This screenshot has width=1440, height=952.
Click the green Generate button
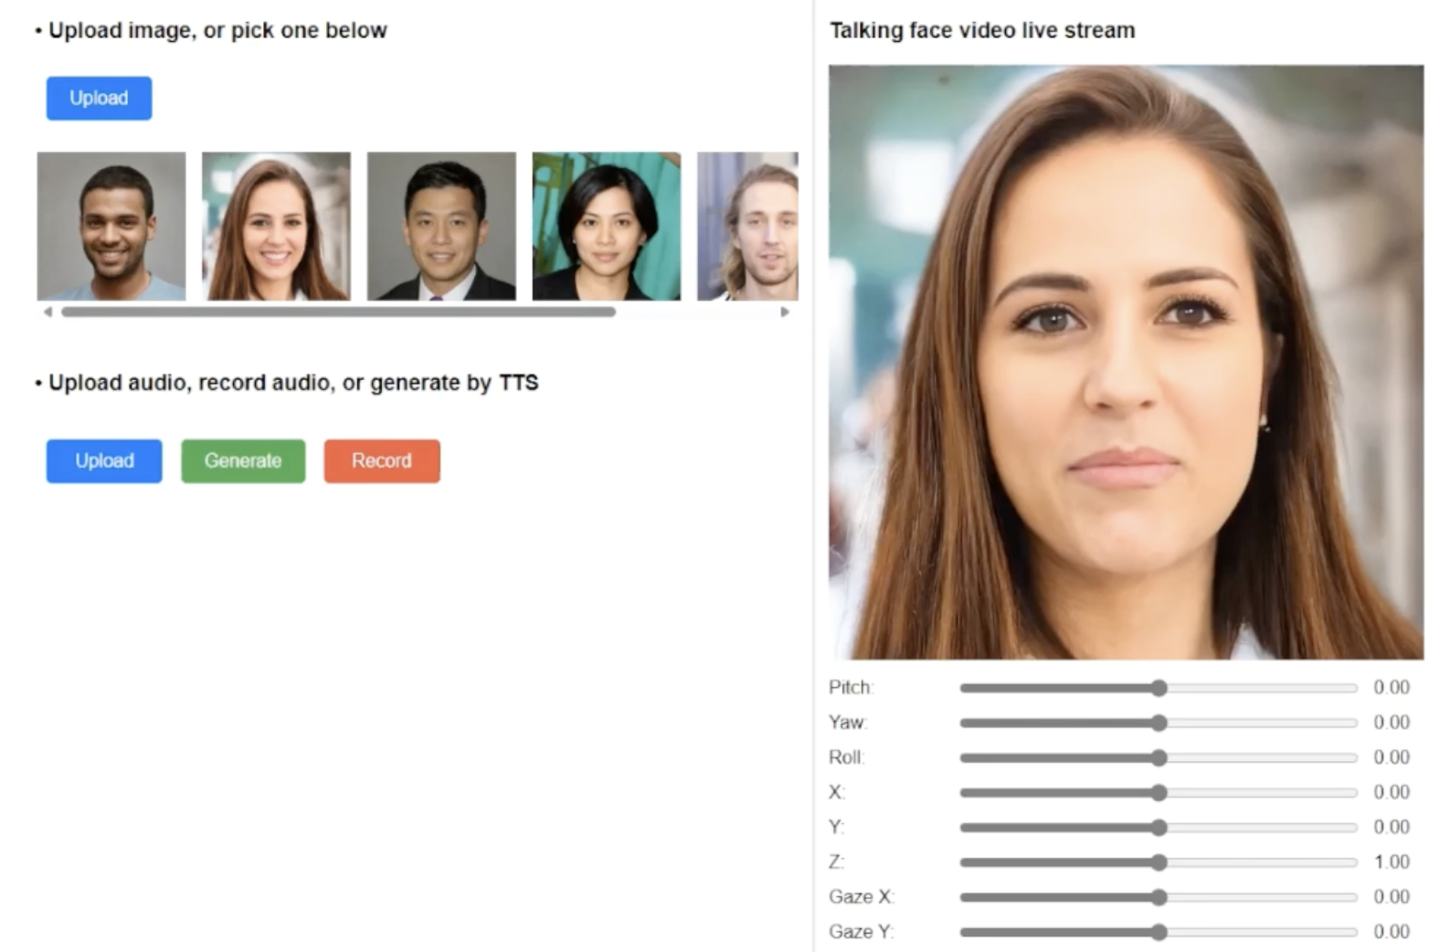(x=243, y=461)
